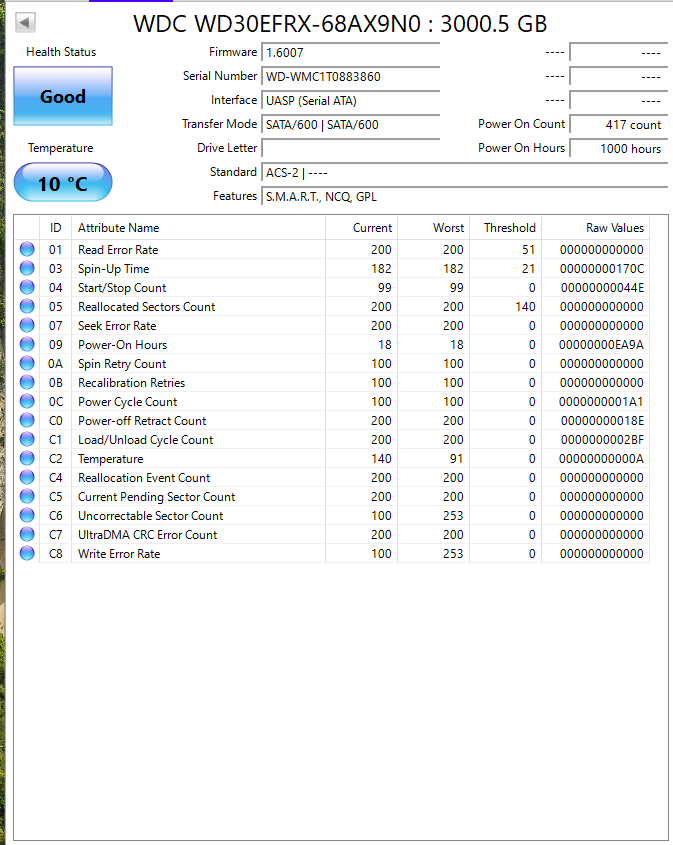The image size is (673, 845).
Task: Click the status orb for Power Cycle Count
Action: click(27, 401)
